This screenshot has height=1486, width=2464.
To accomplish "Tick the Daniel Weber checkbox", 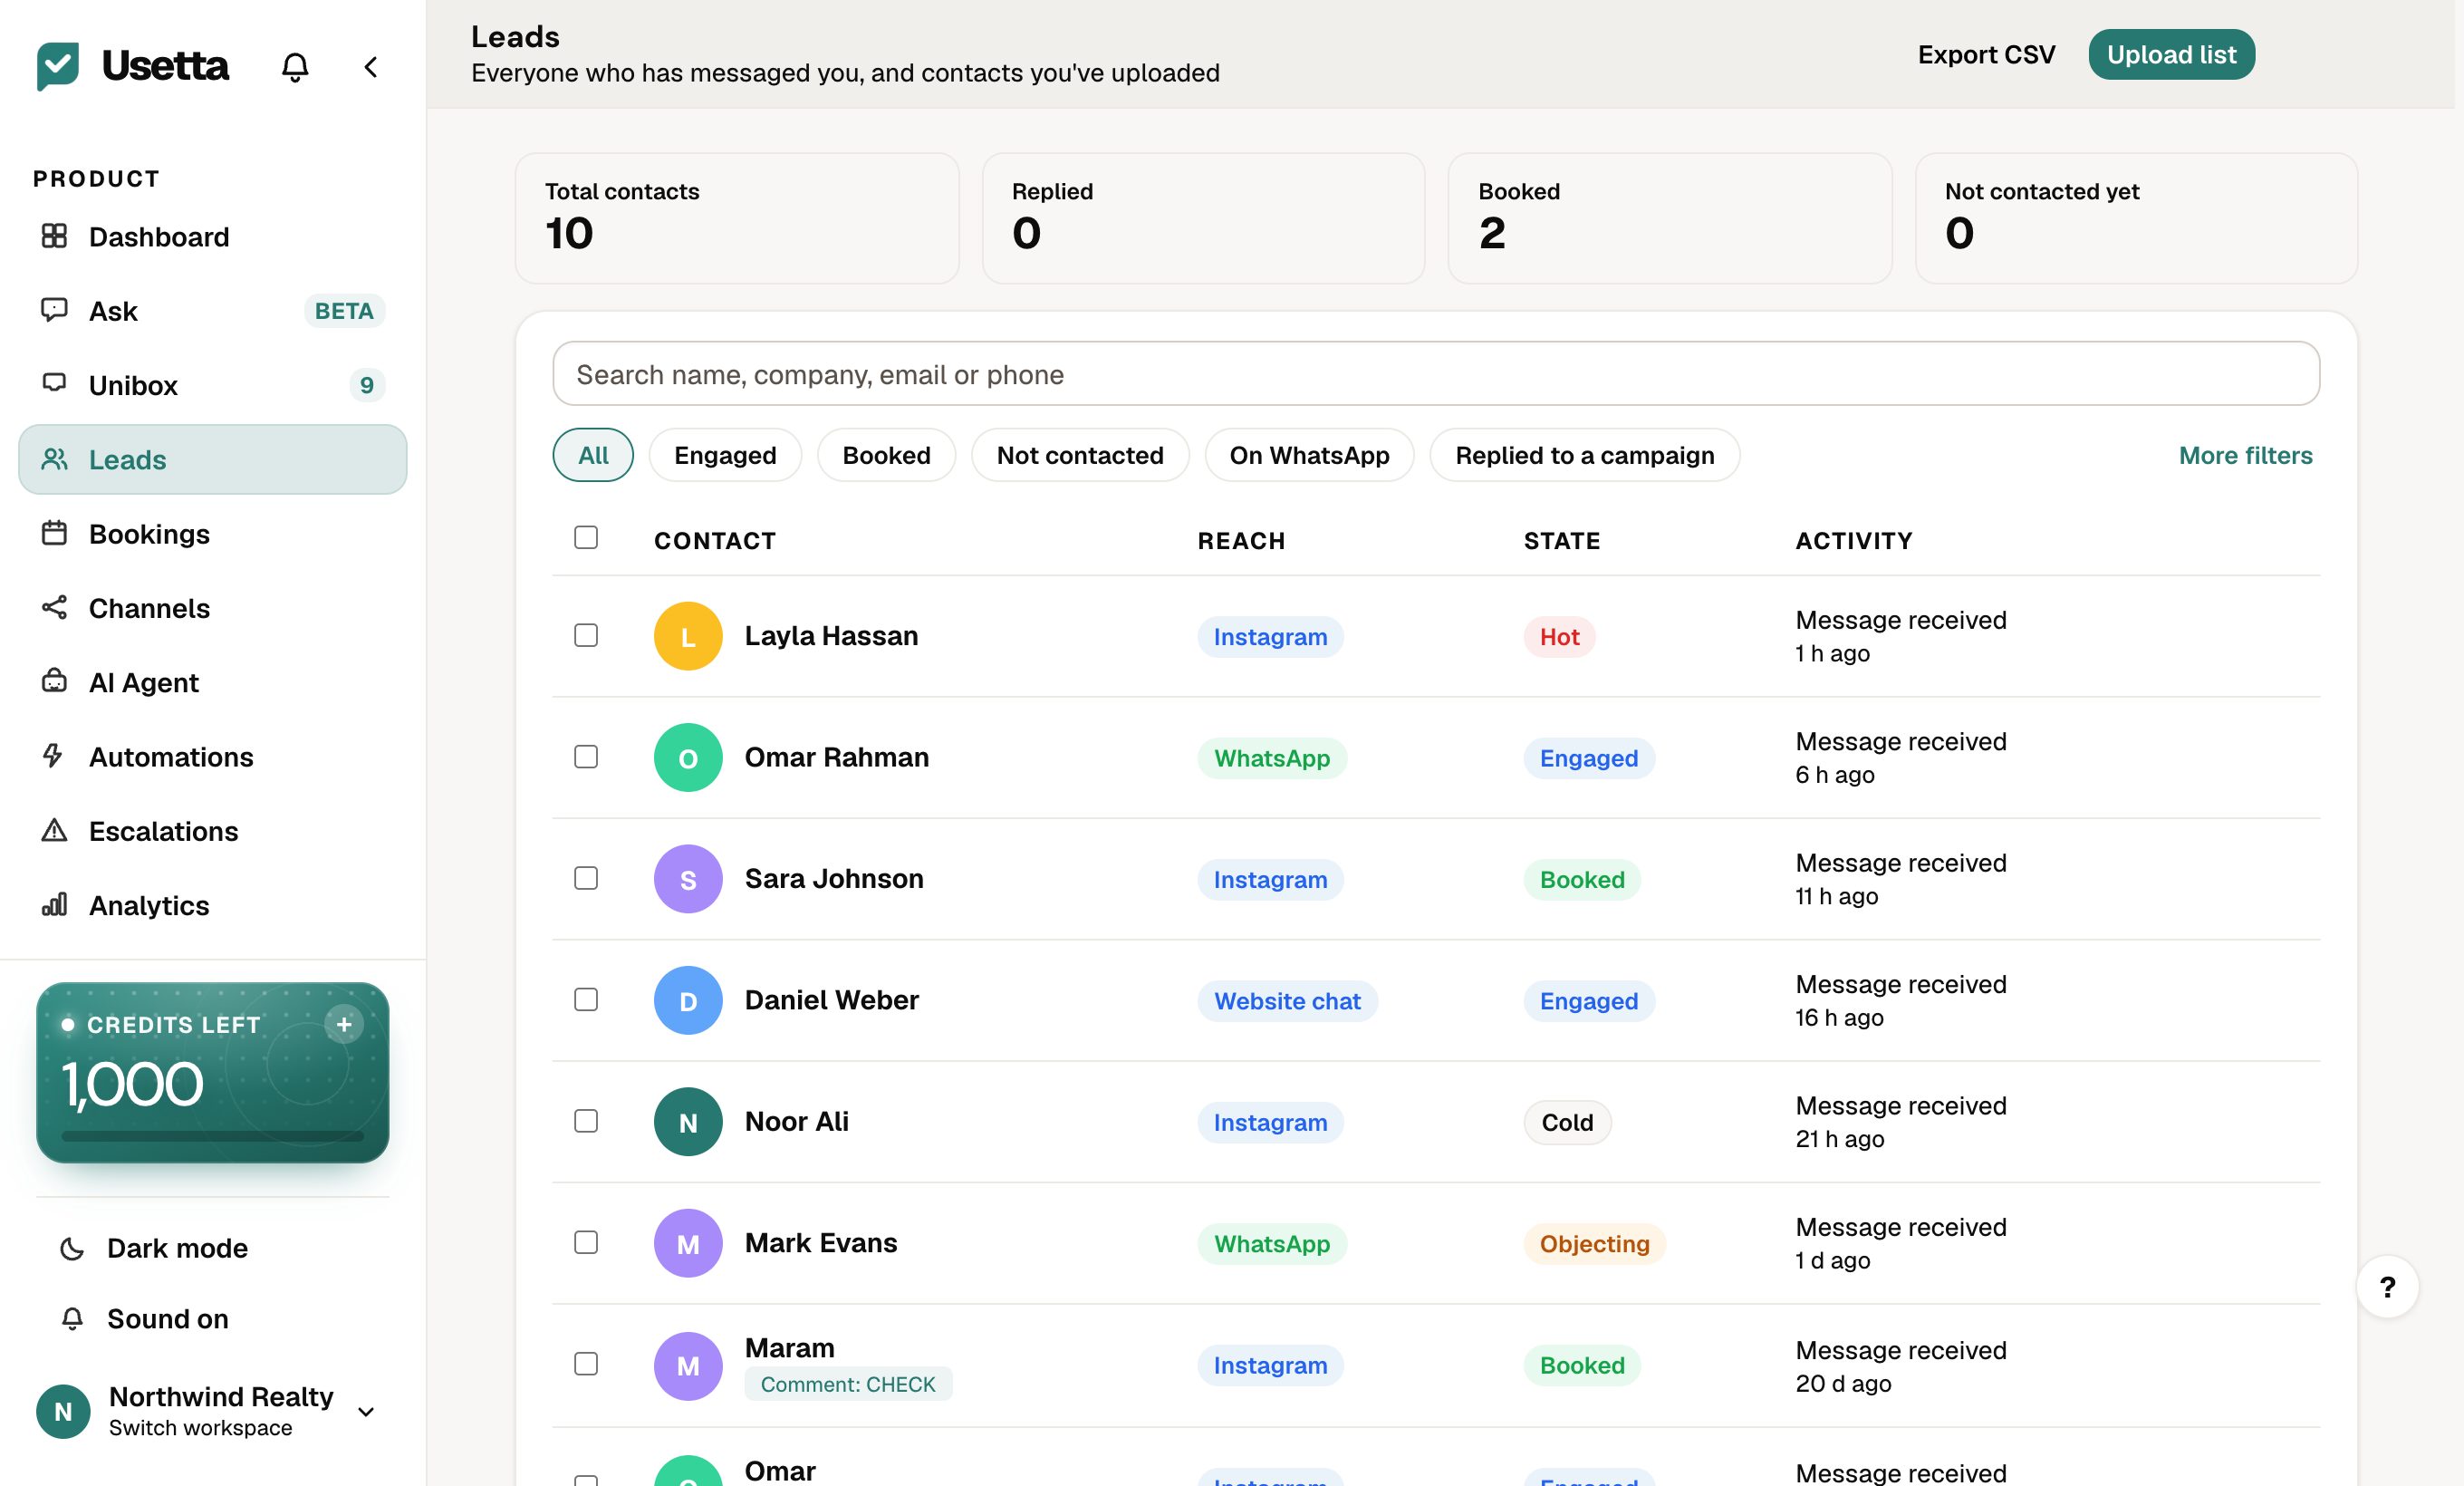I will (586, 1000).
